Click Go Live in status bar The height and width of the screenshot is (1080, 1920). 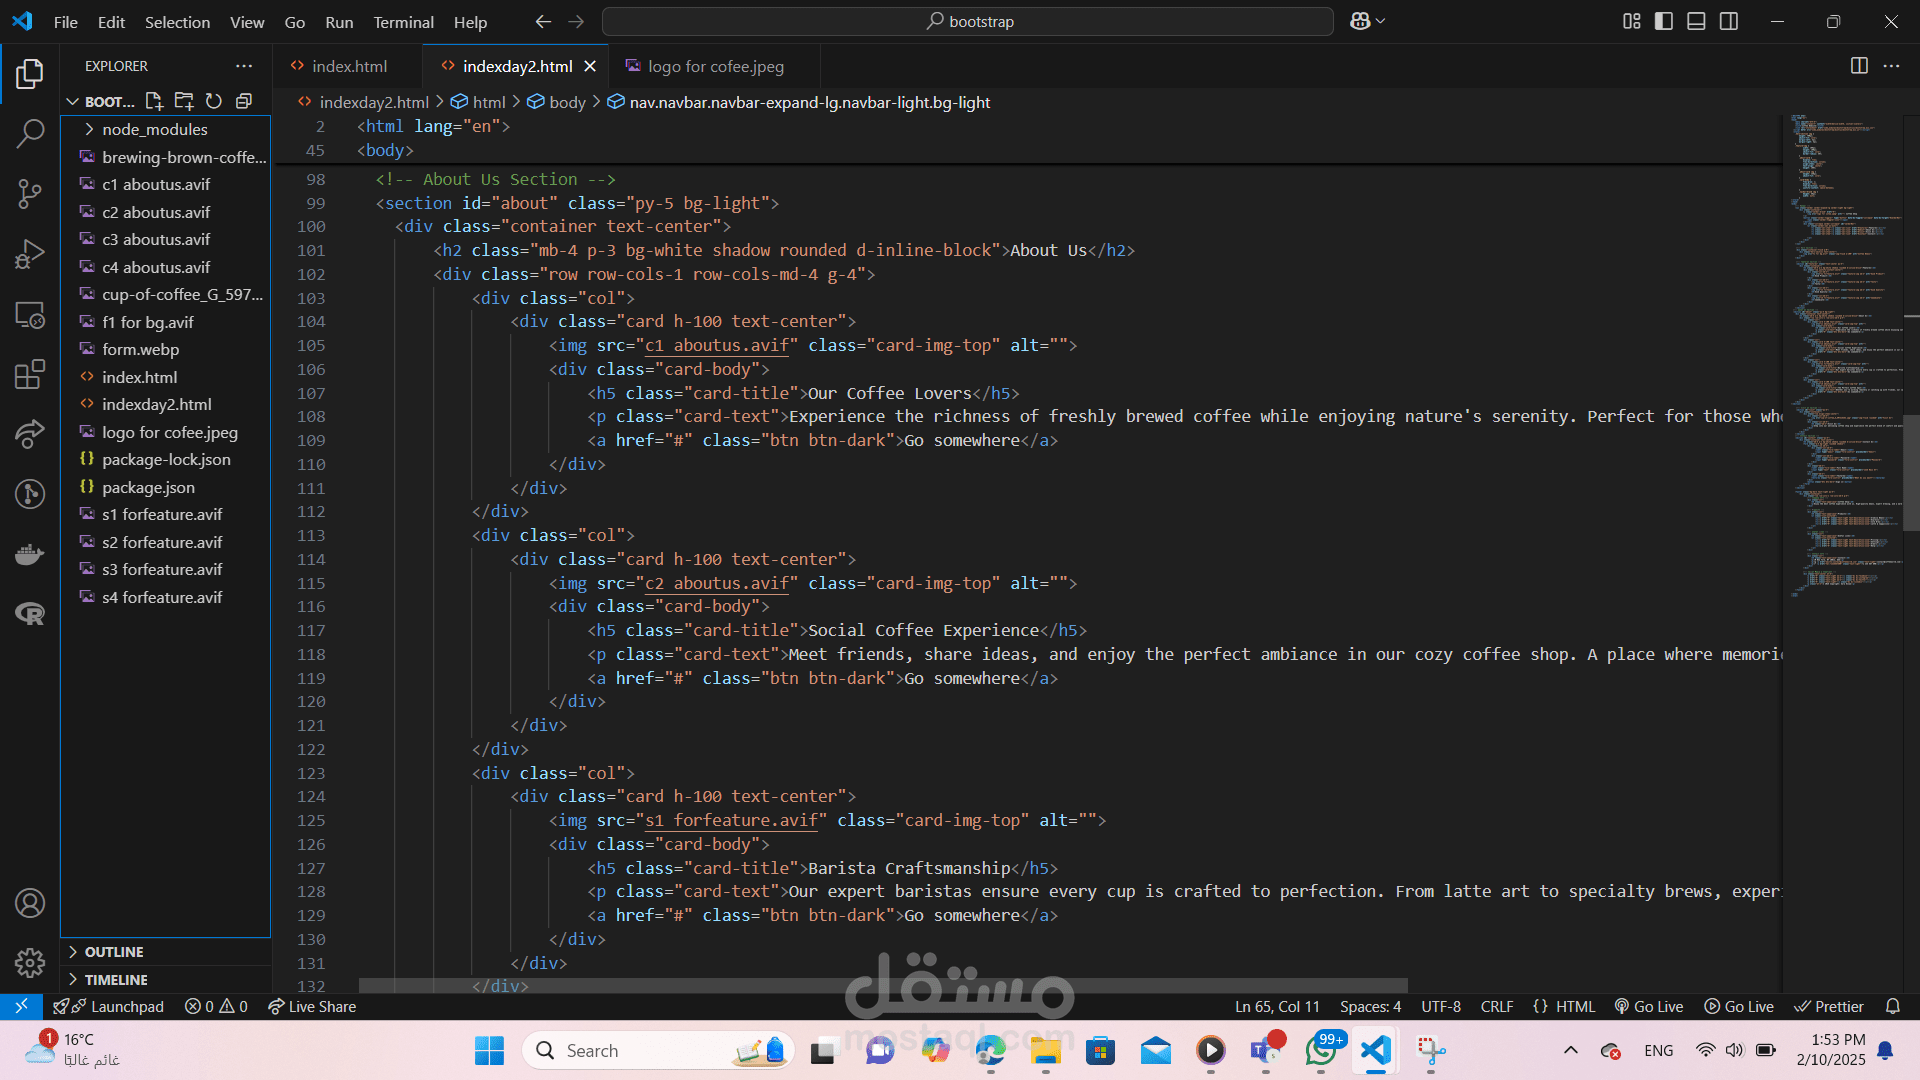pyautogui.click(x=1649, y=1007)
